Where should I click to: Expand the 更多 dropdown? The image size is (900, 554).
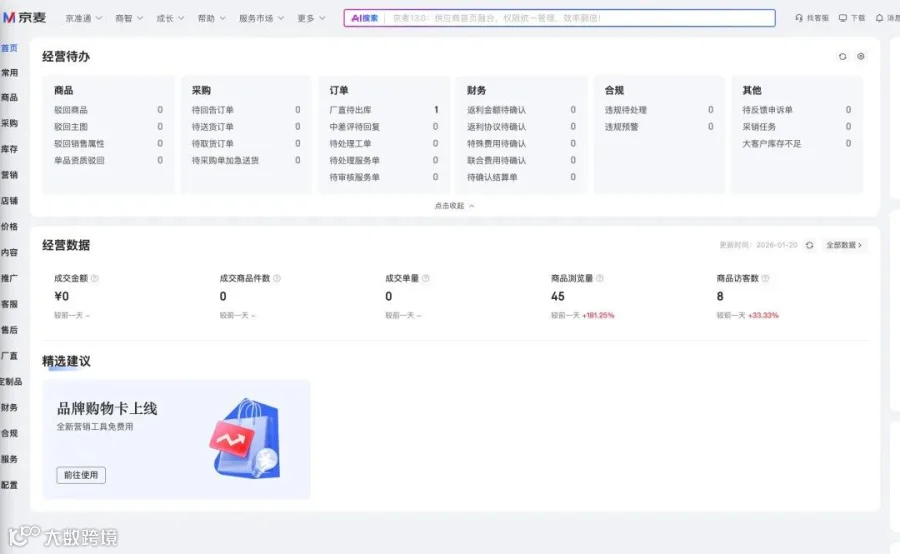pos(311,18)
